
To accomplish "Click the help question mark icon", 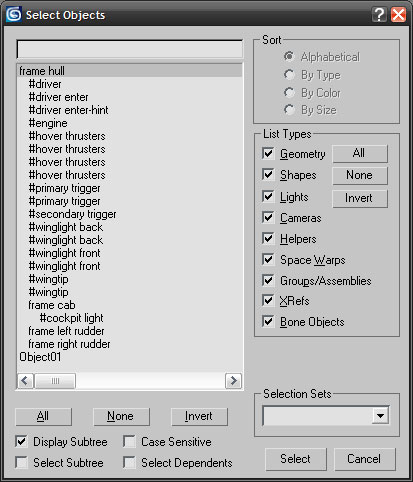I will point(379,15).
